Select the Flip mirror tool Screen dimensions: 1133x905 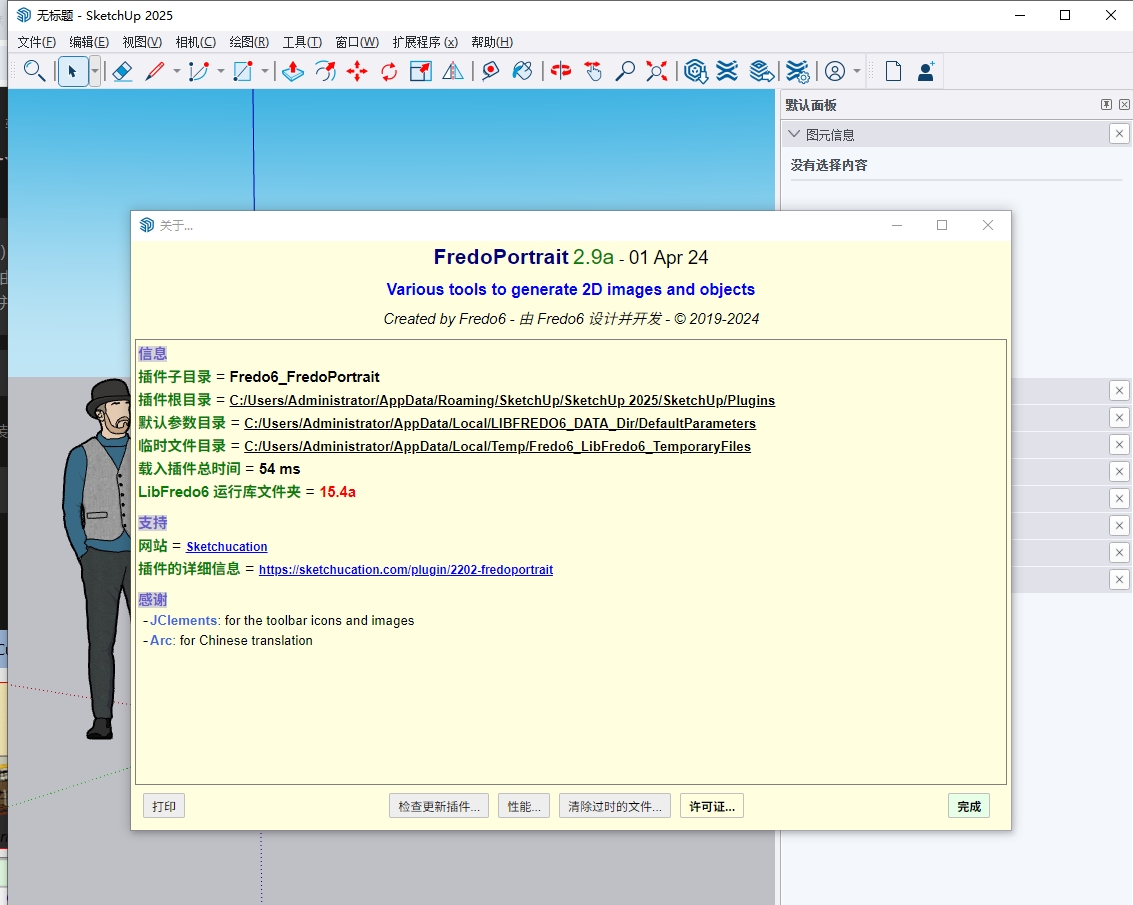[453, 71]
